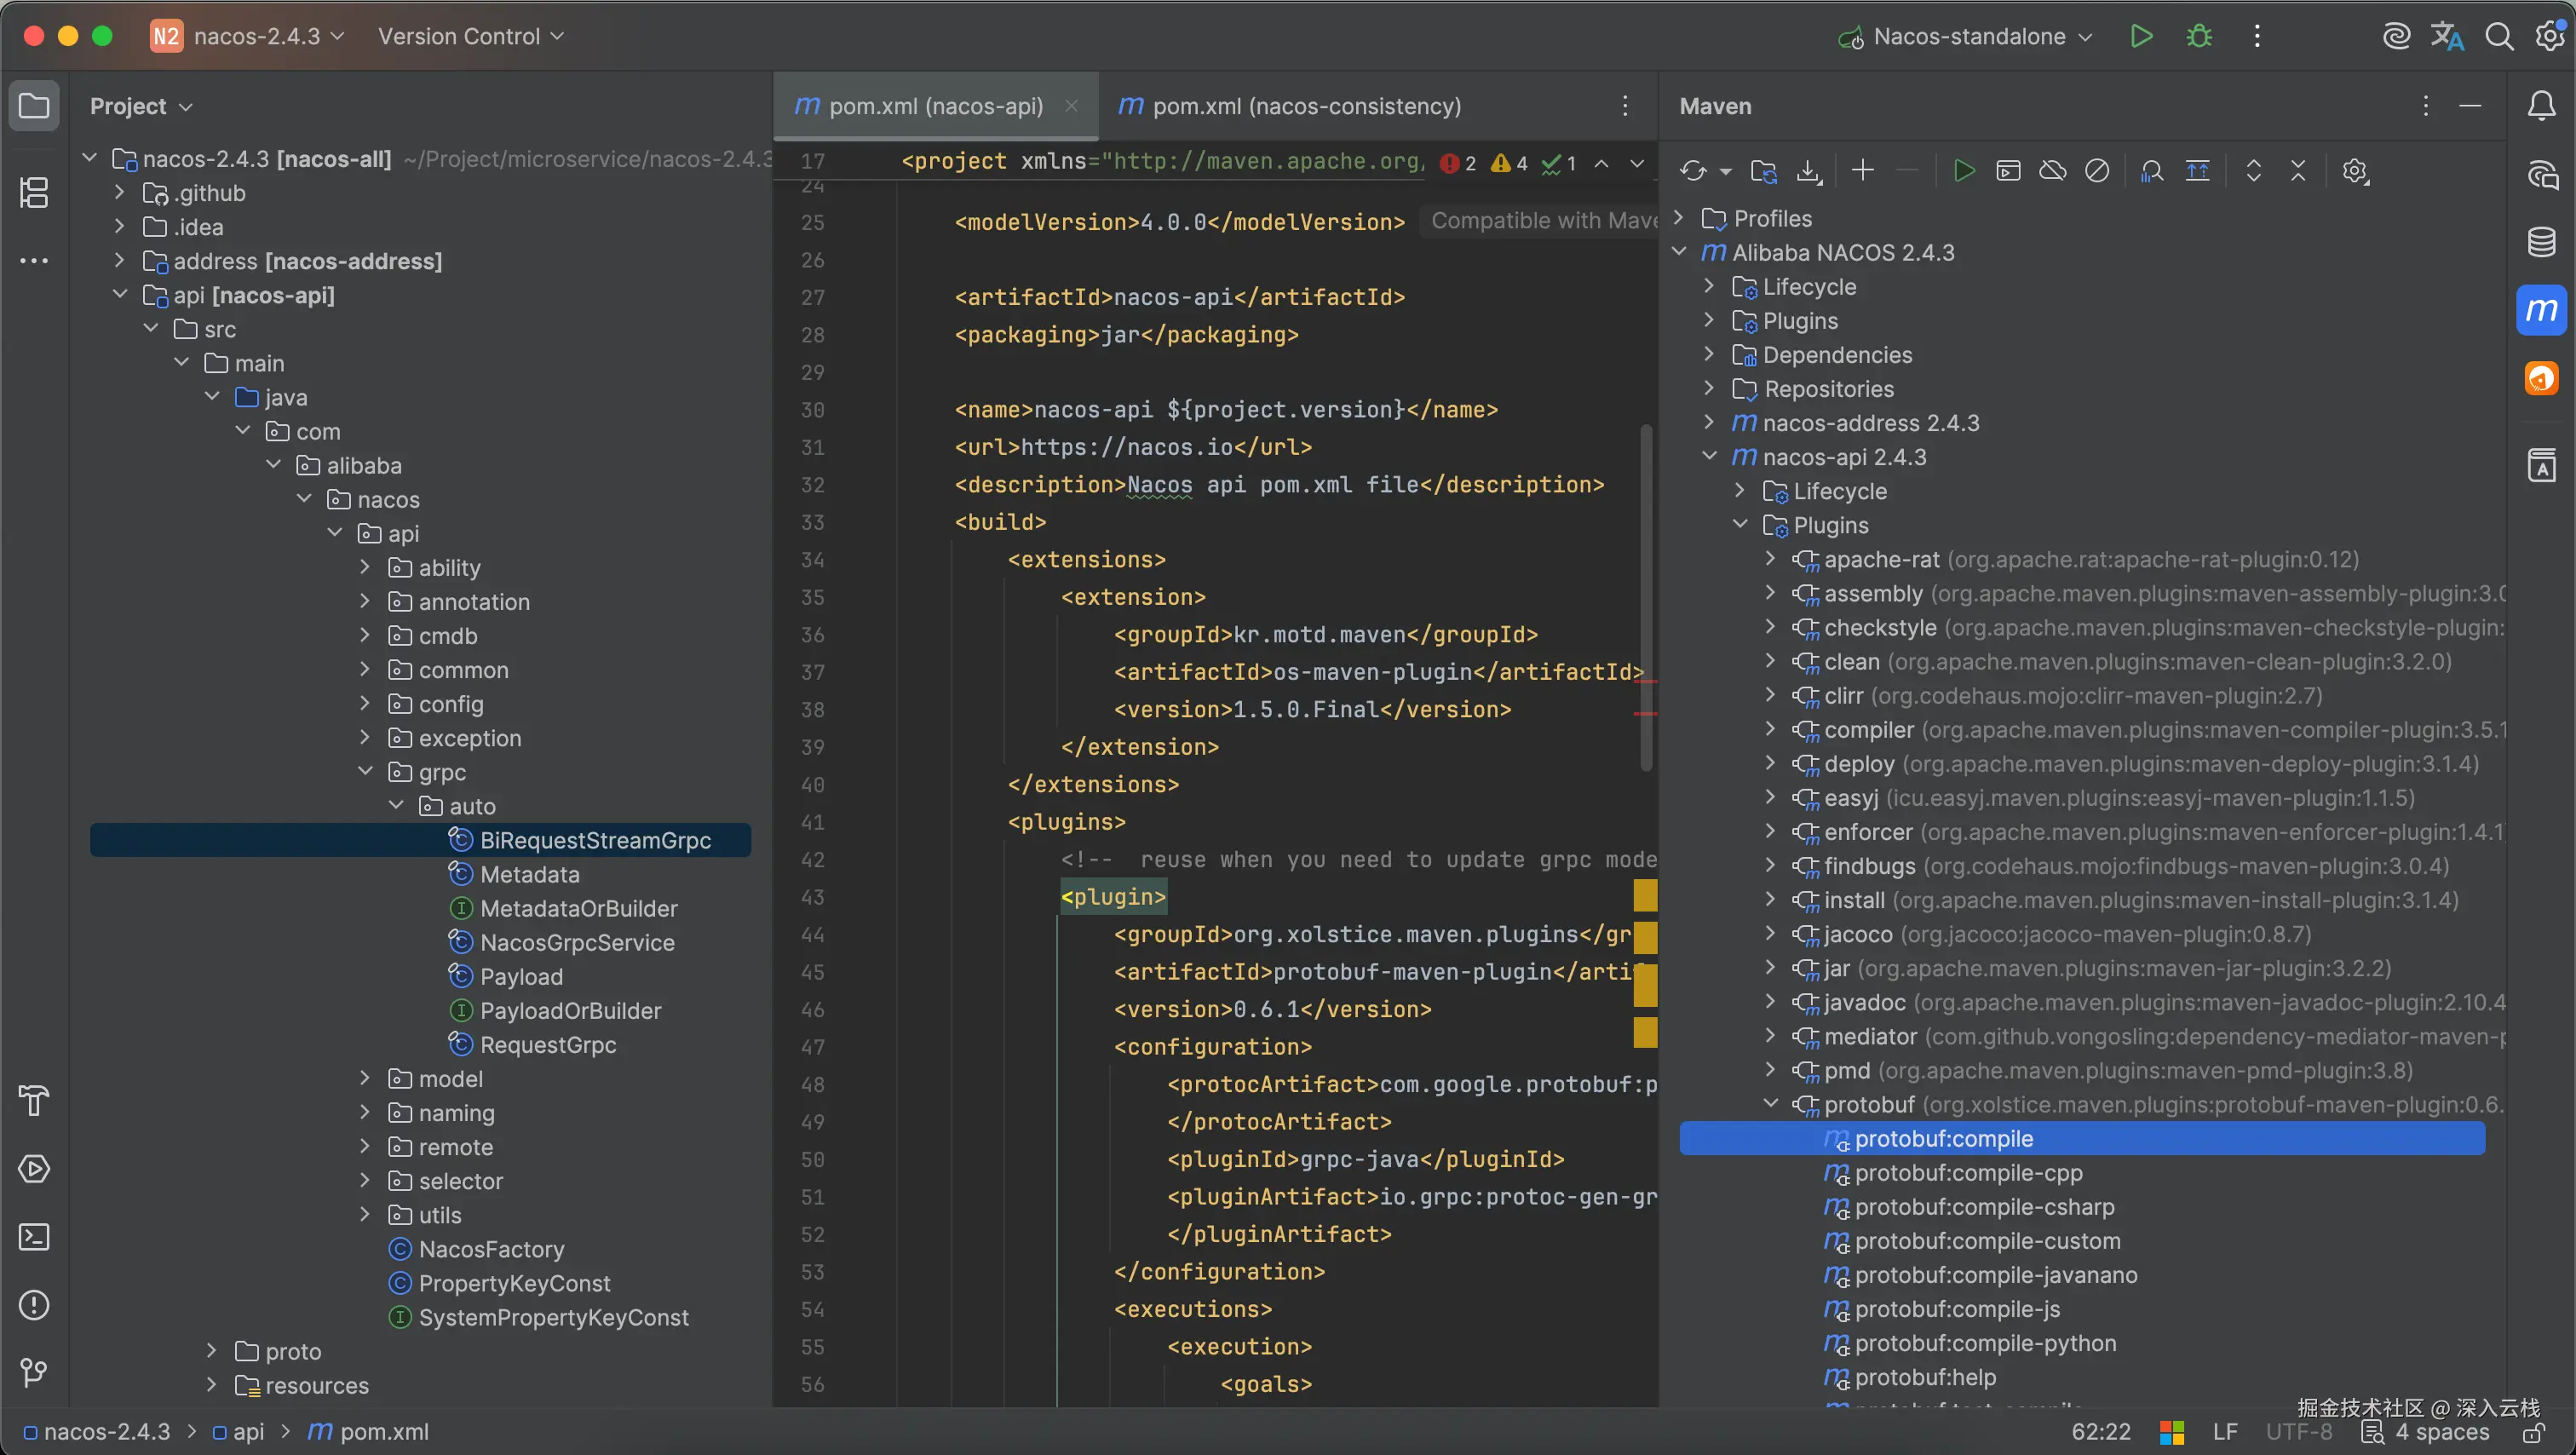Toggle skip tests mode in Maven
The image size is (2576, 1455).
(2097, 171)
